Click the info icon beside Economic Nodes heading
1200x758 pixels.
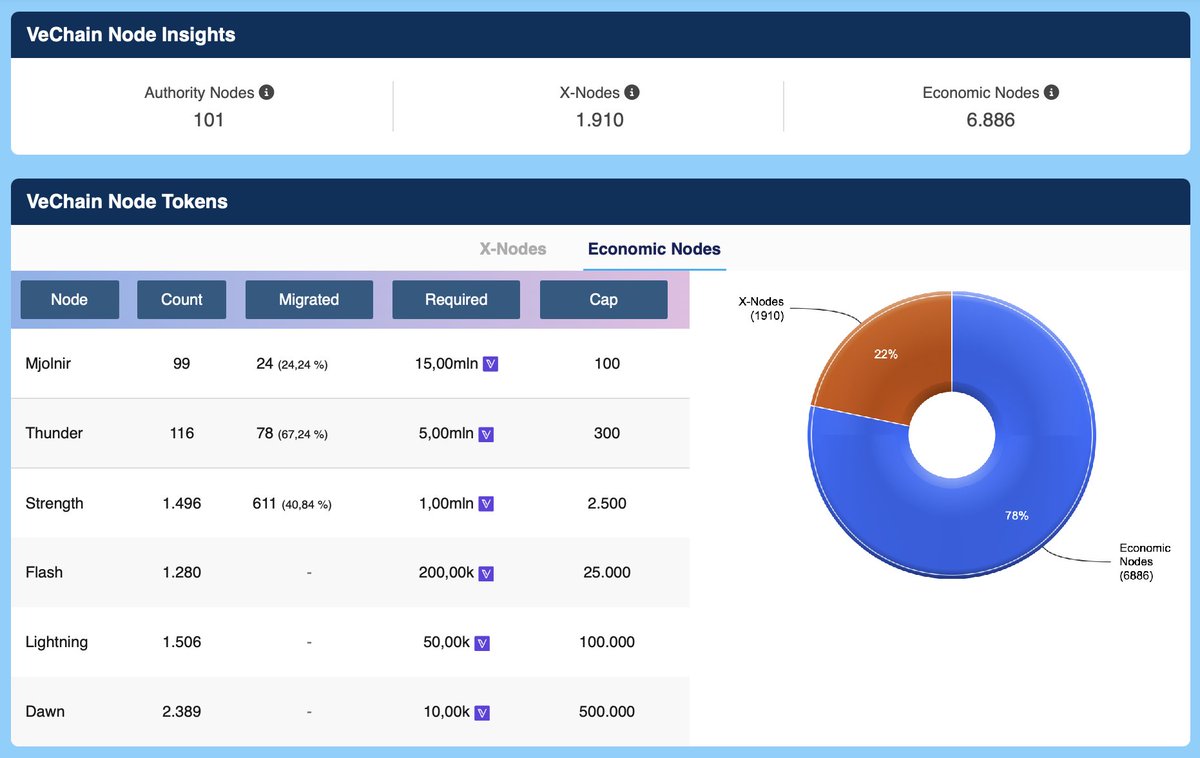point(1051,92)
